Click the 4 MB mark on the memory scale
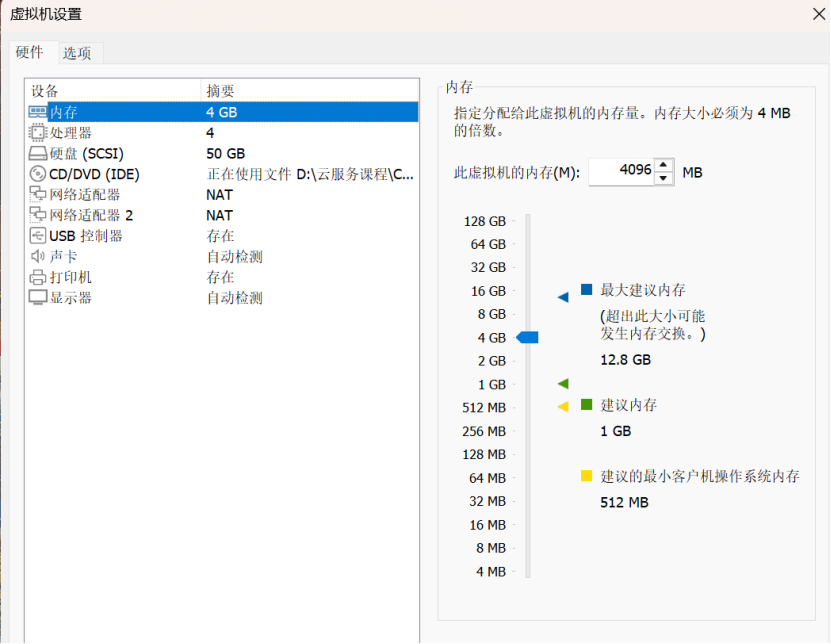Image resolution: width=831 pixels, height=644 pixels. tap(491, 572)
